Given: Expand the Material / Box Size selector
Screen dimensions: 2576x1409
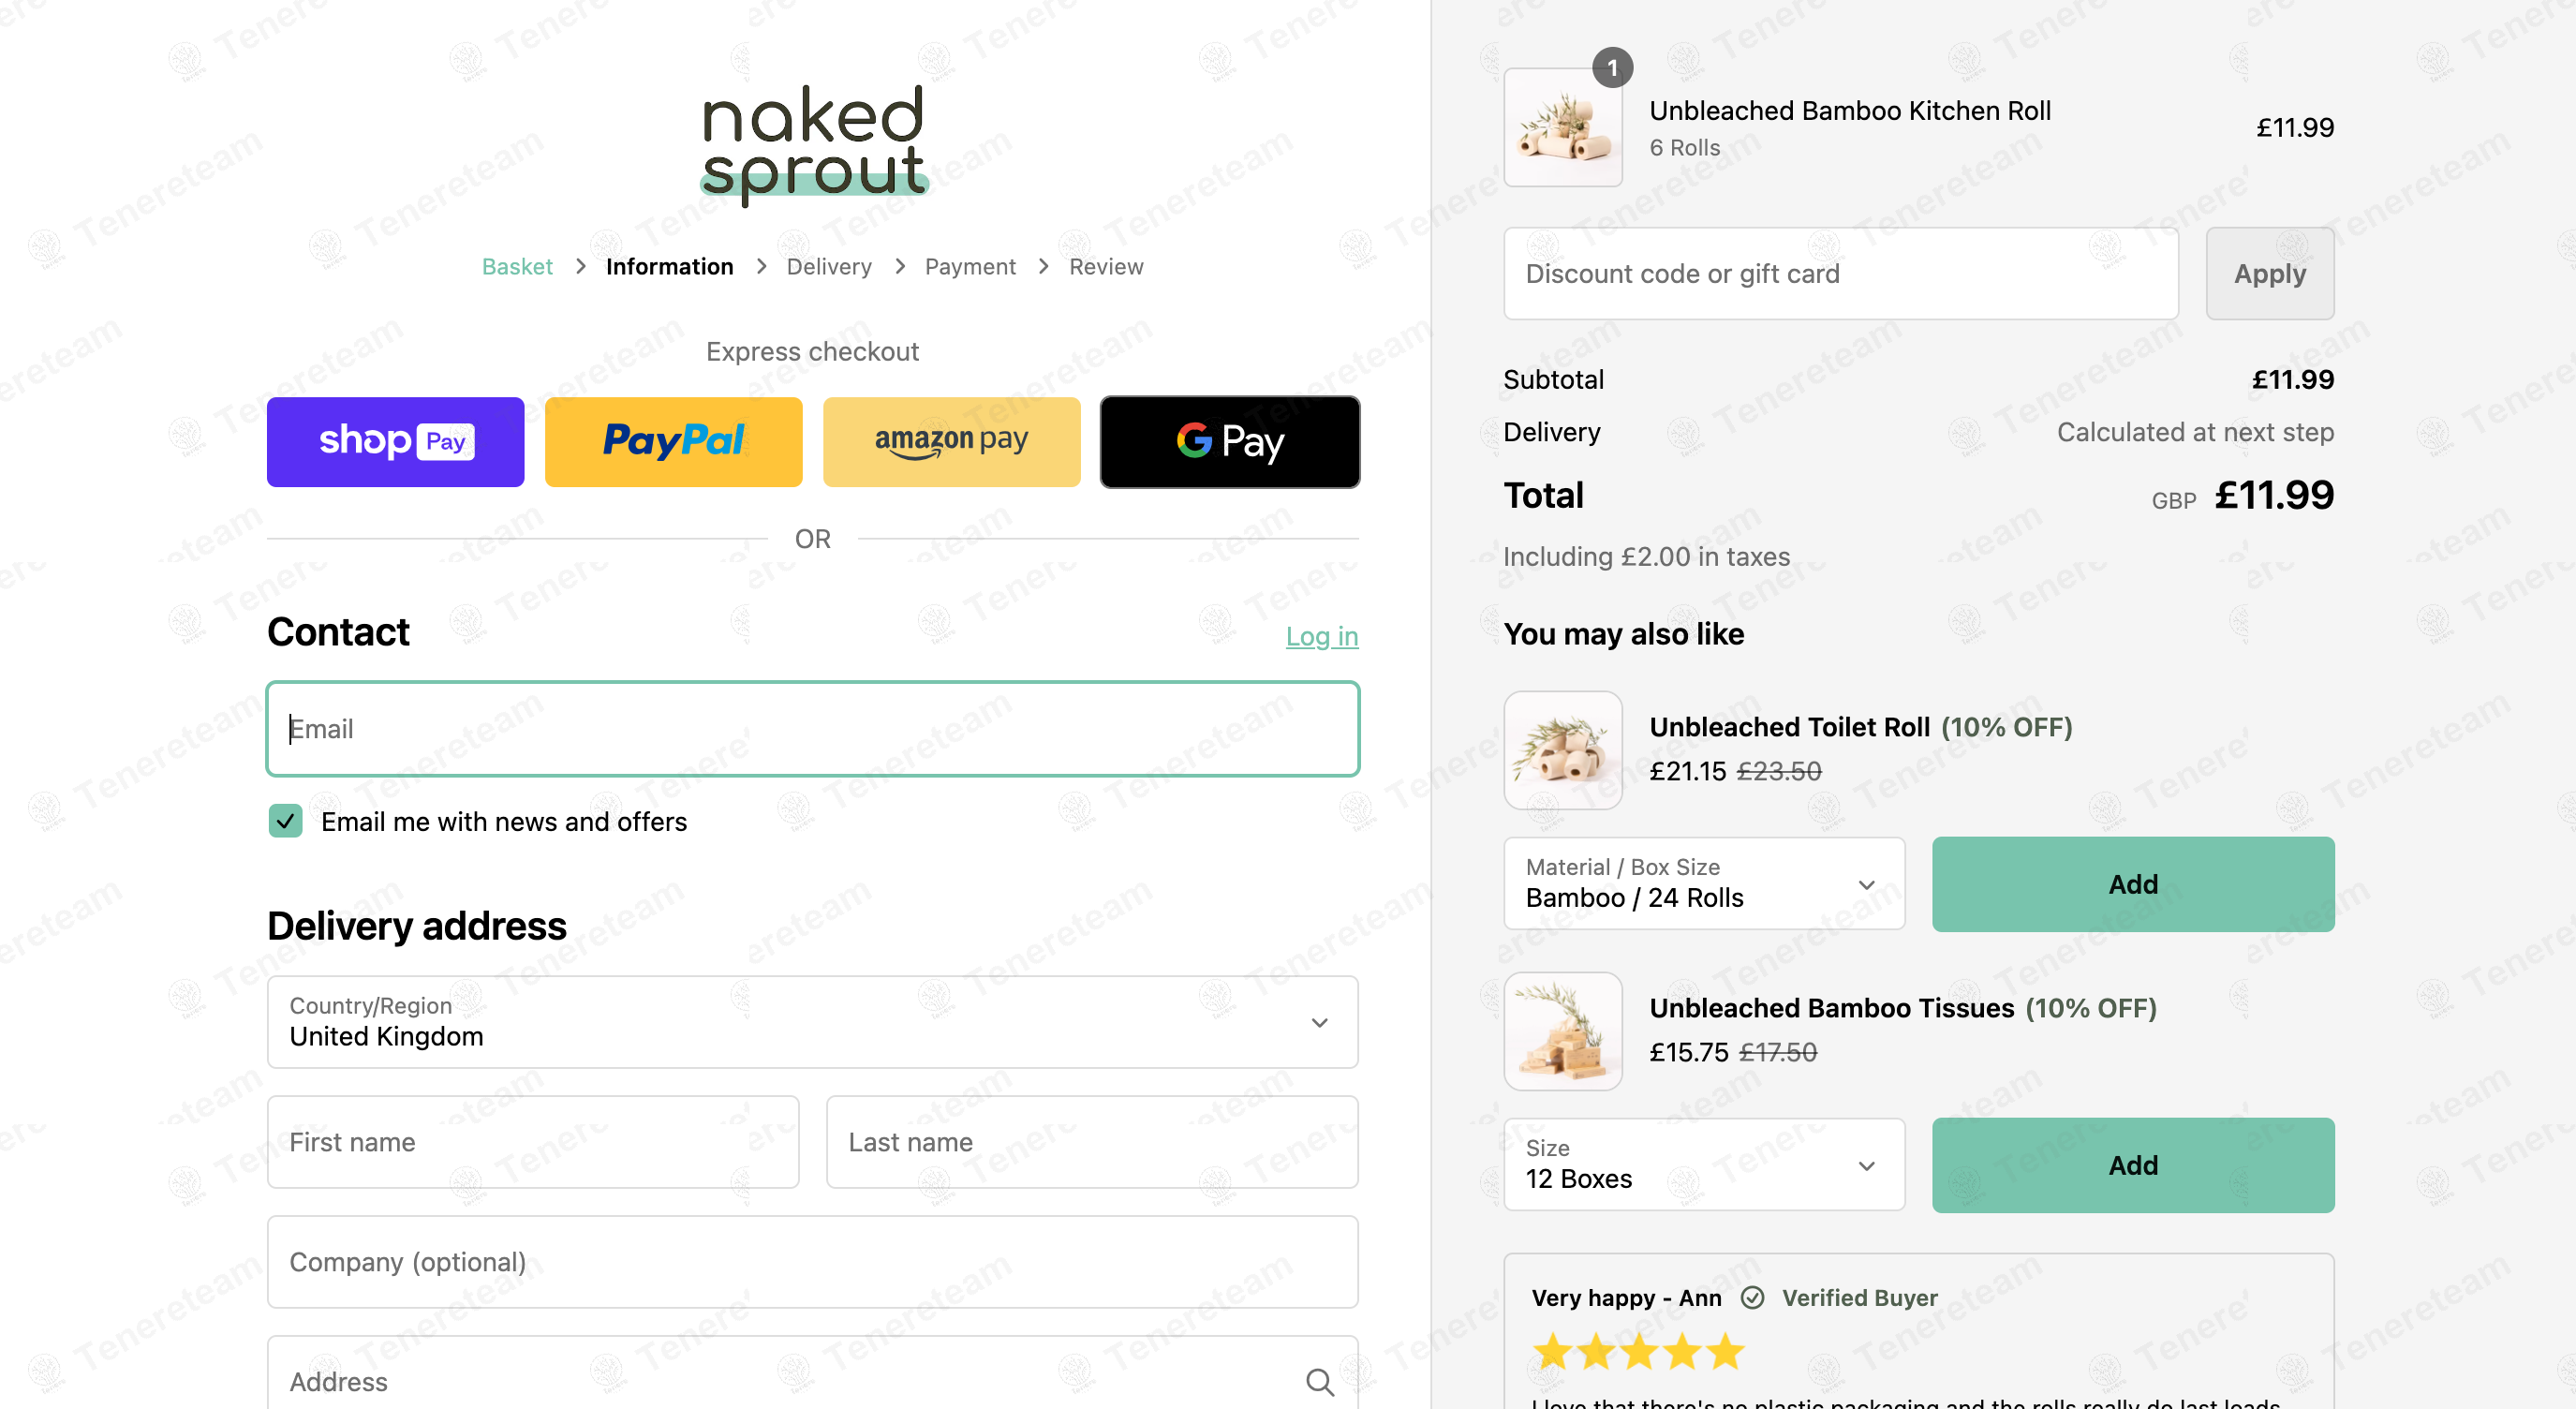Looking at the screenshot, I should 1704,884.
